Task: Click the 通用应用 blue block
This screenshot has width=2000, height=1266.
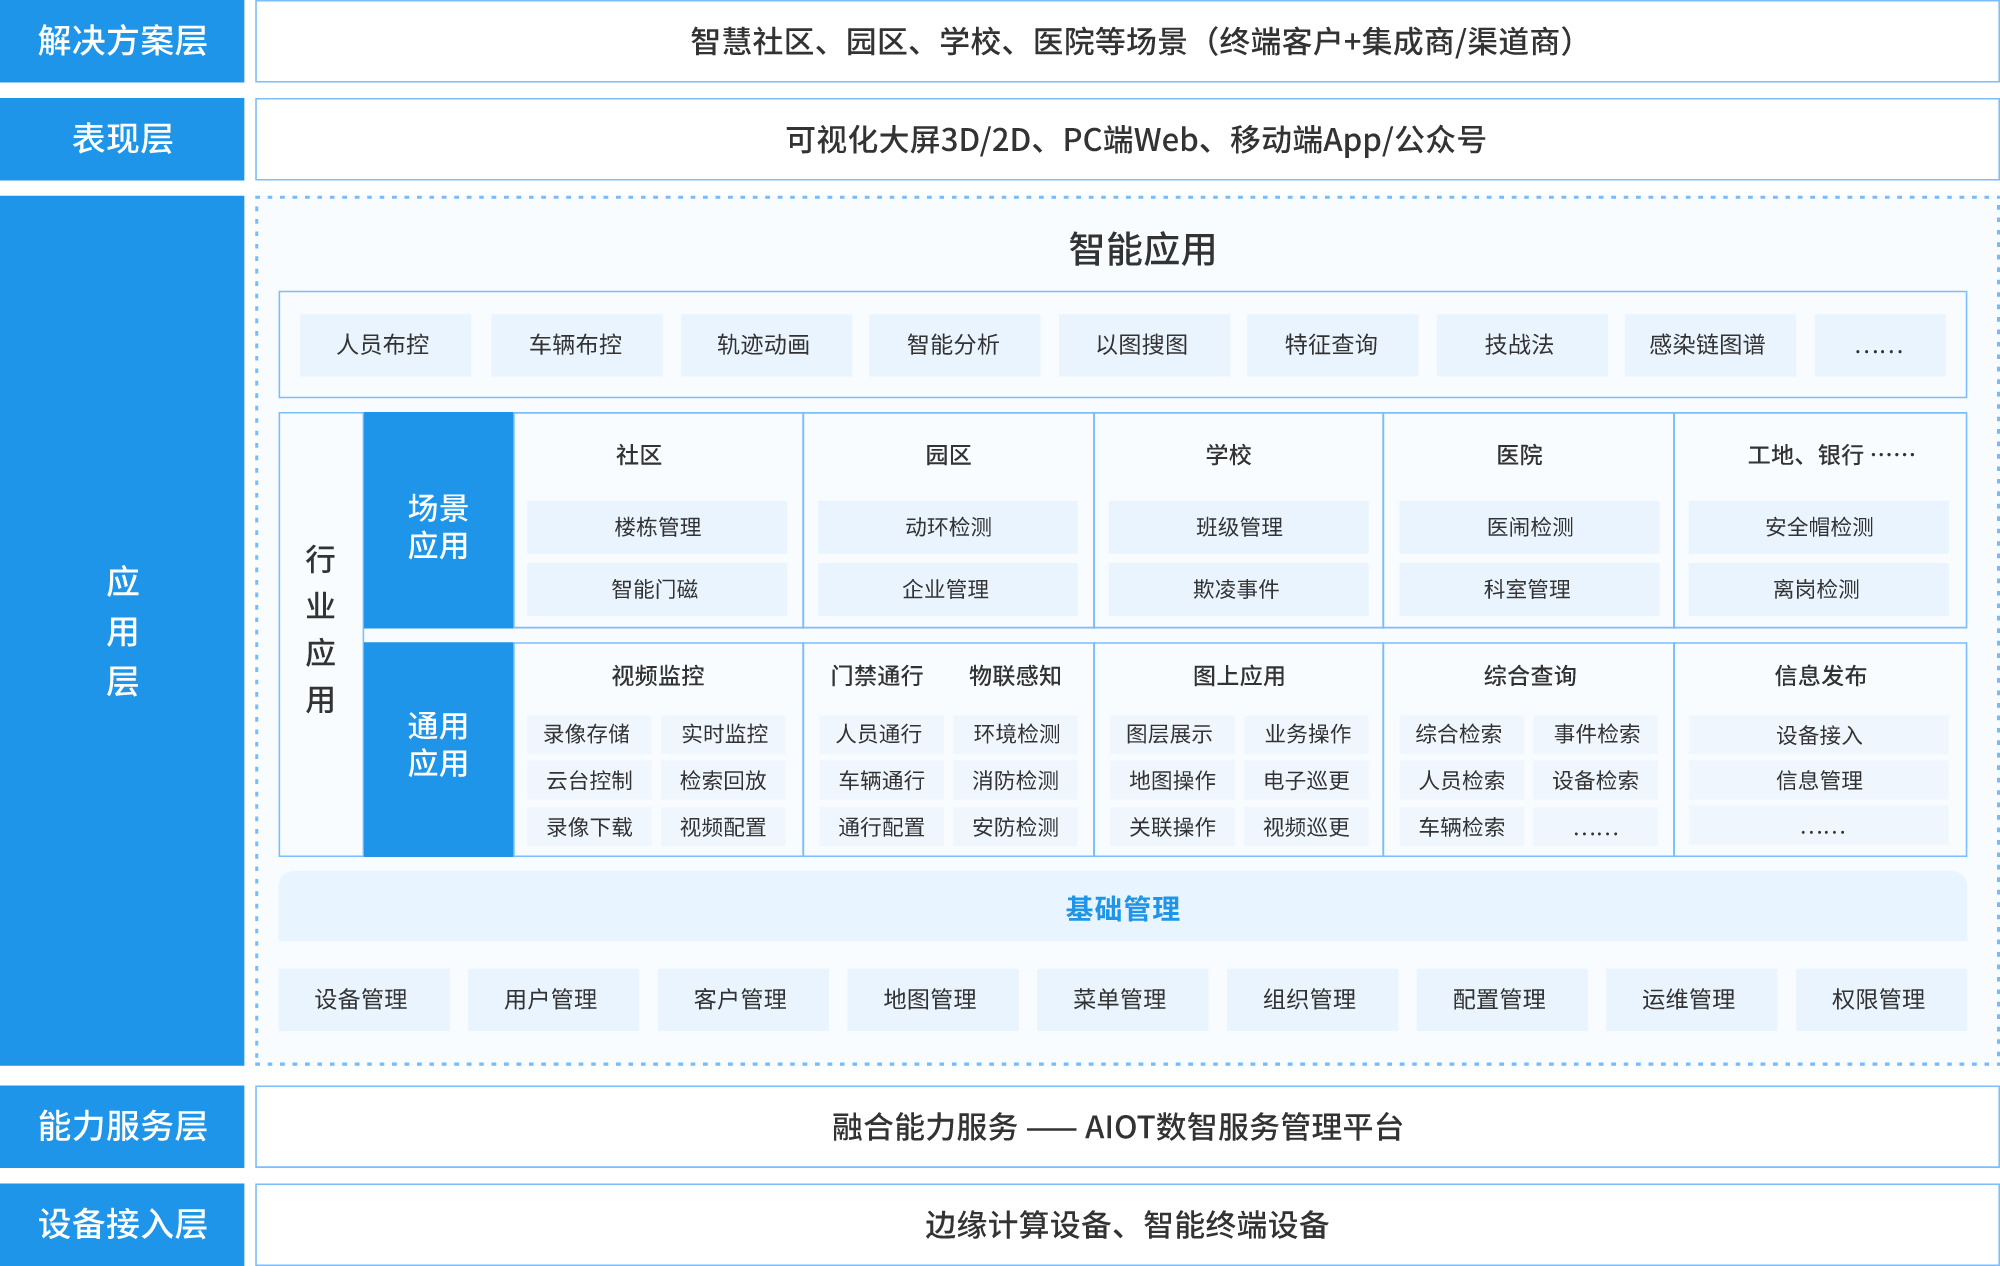Action: point(438,745)
